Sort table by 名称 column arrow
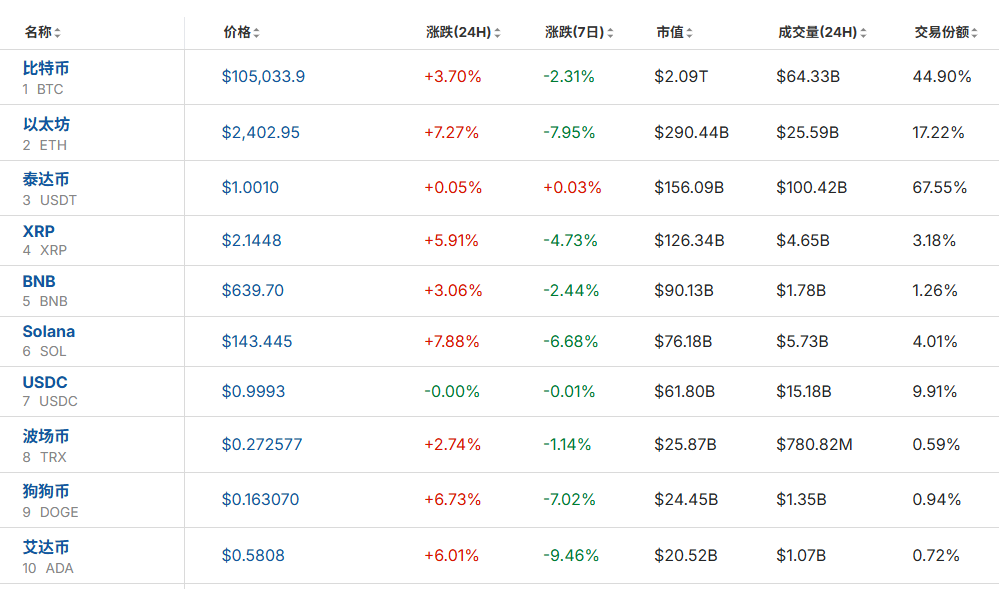Image resolution: width=999 pixels, height=589 pixels. [57, 33]
